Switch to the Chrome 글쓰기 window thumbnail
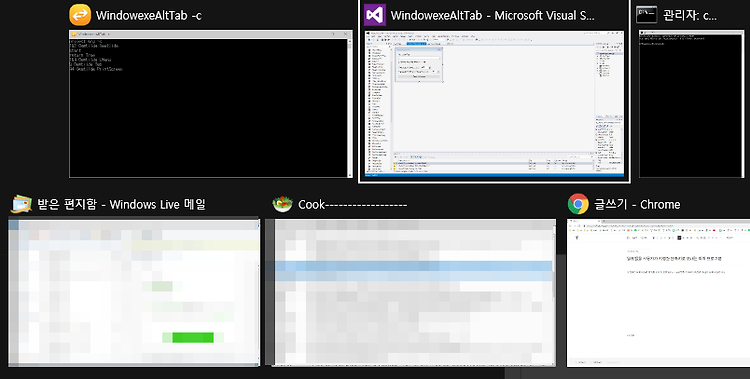This screenshot has height=379, width=750. tap(658, 293)
